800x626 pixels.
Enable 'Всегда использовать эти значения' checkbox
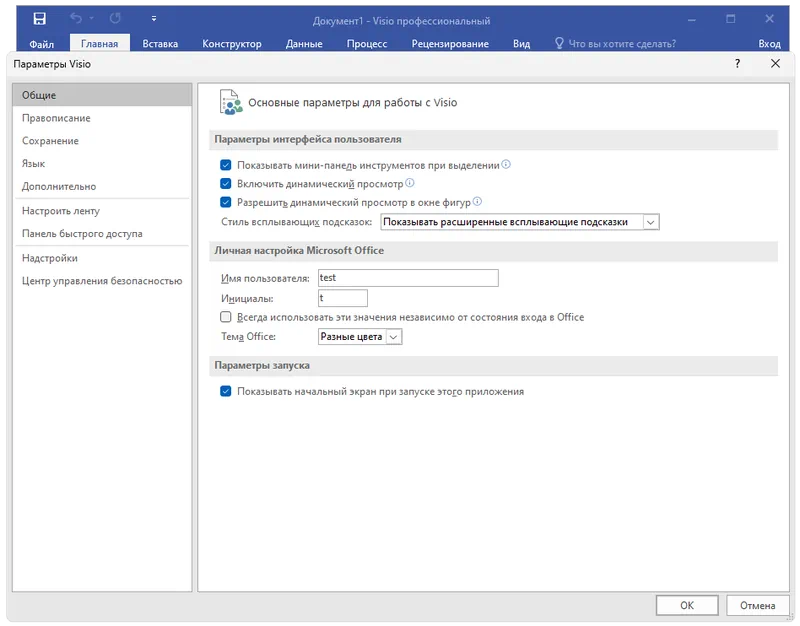(226, 317)
